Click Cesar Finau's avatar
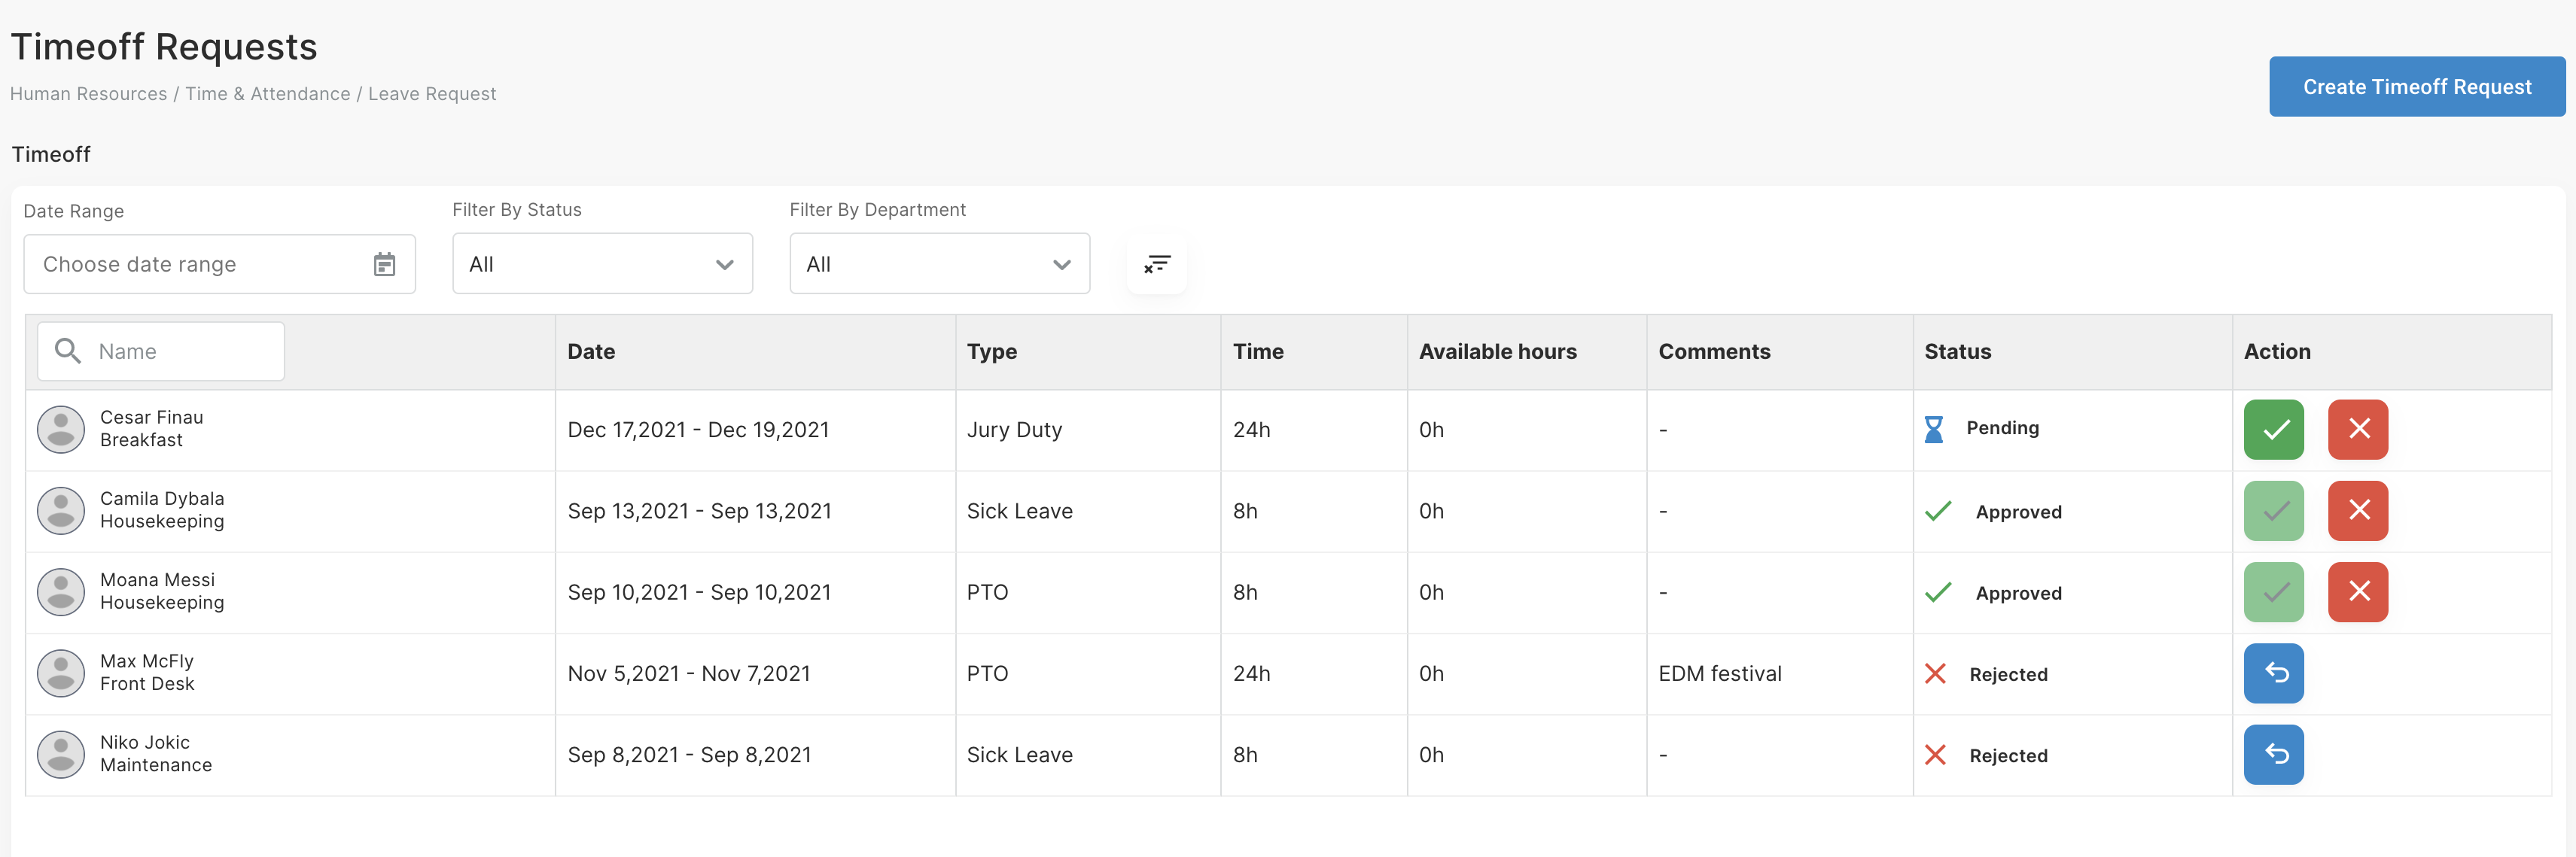This screenshot has height=857, width=2576. (x=61, y=430)
